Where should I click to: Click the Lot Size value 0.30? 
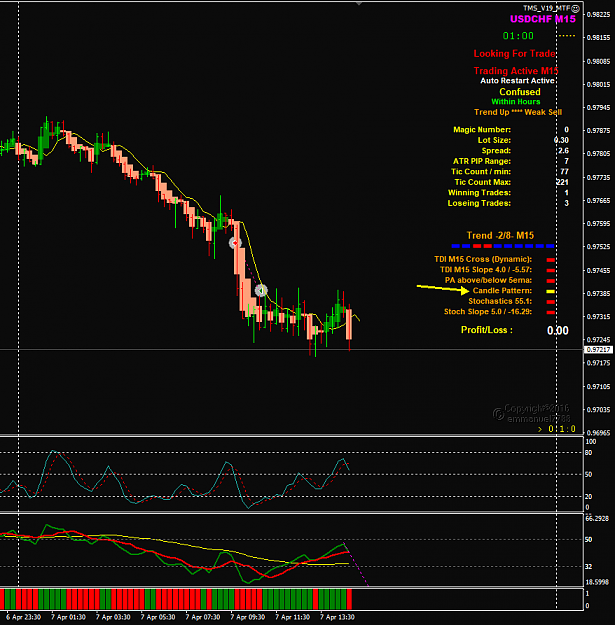[x=561, y=140]
